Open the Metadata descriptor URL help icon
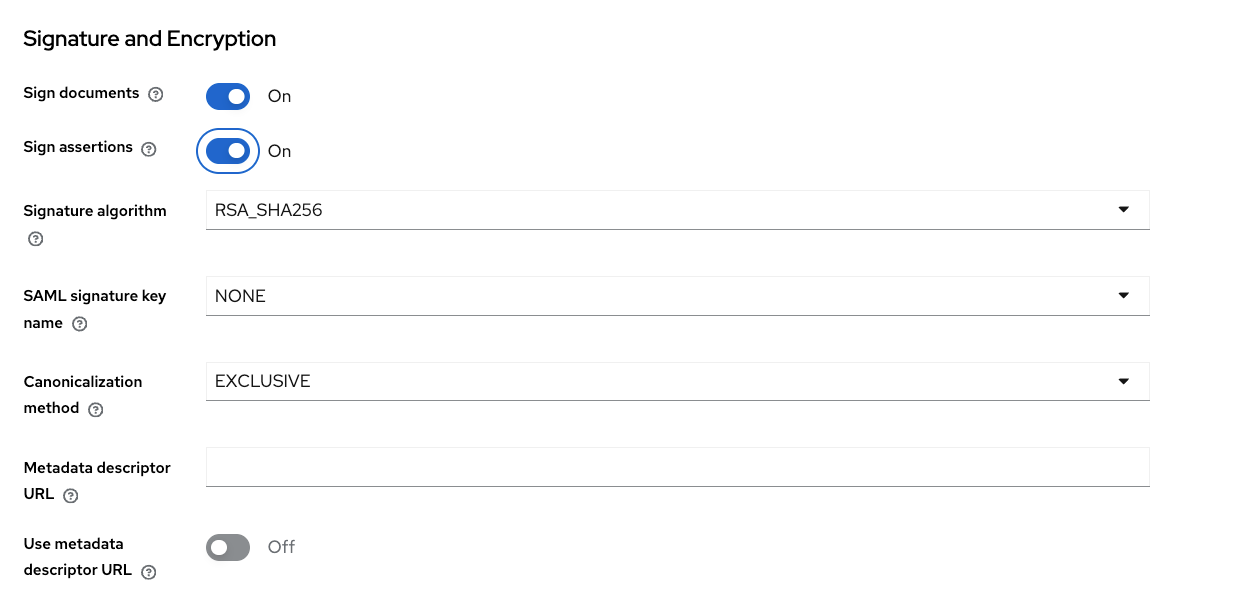The height and width of the screenshot is (611, 1244). 71,495
